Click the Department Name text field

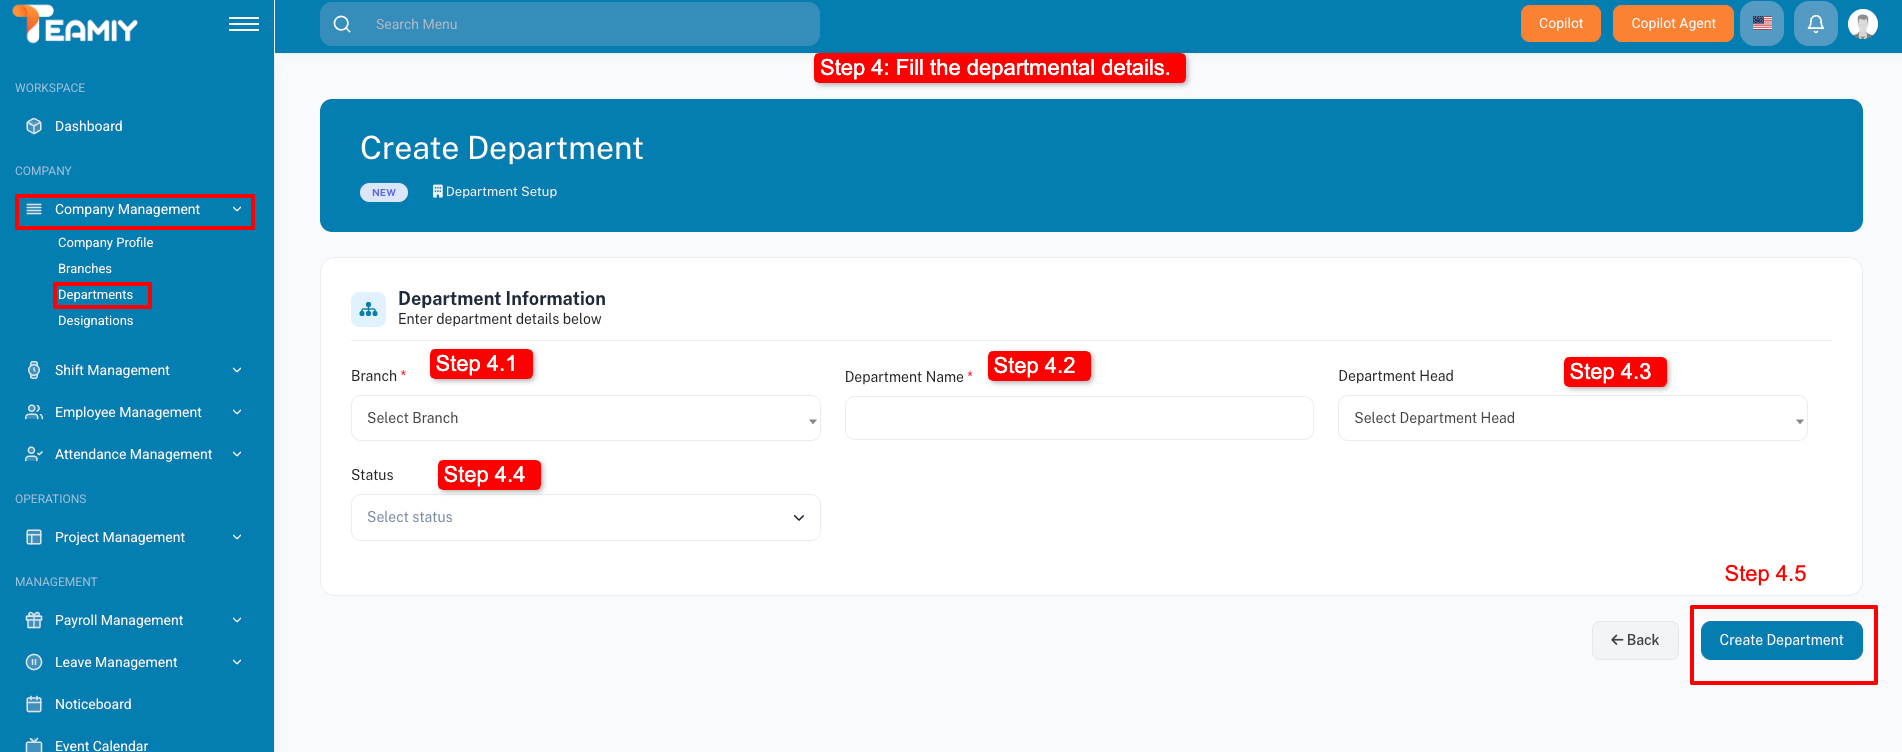pyautogui.click(x=1078, y=418)
